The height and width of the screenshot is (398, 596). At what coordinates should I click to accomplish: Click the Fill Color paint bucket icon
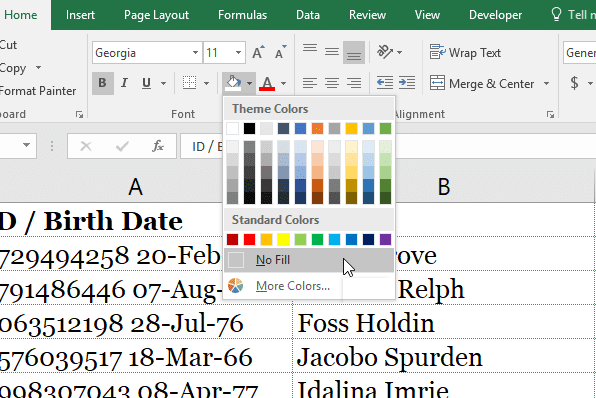click(x=233, y=83)
